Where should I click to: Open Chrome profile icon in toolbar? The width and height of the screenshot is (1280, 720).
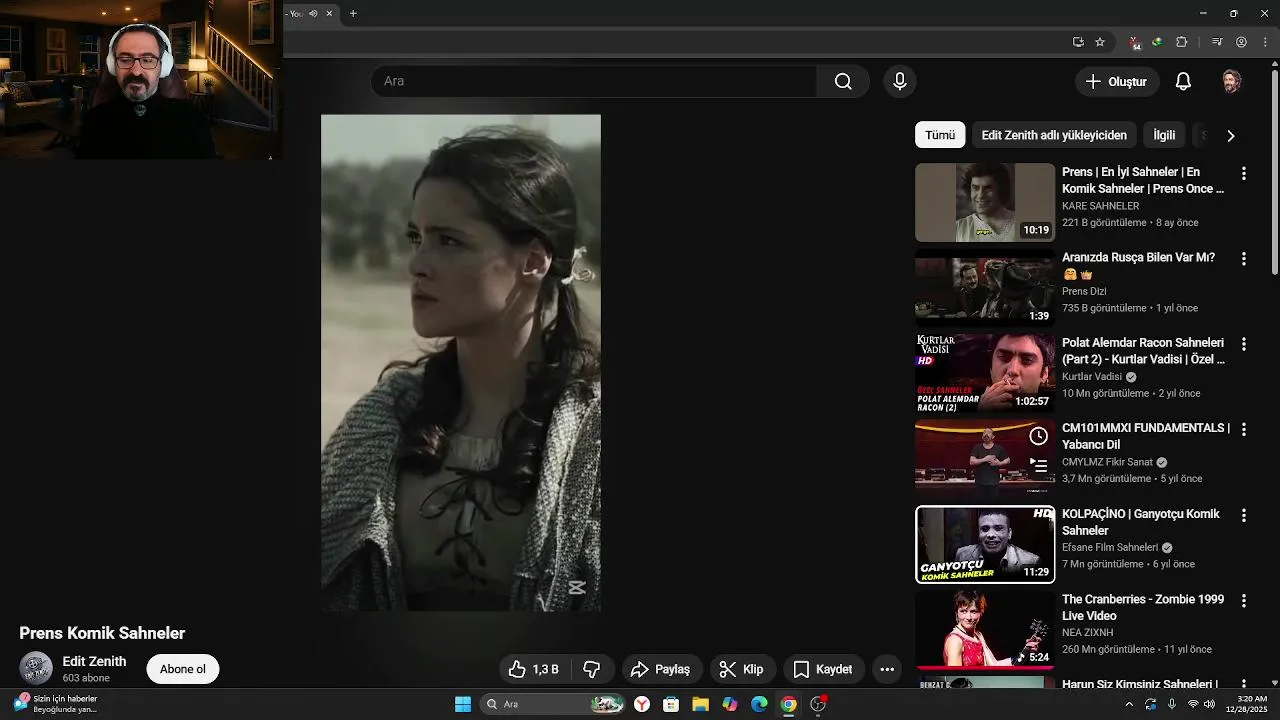[1241, 42]
